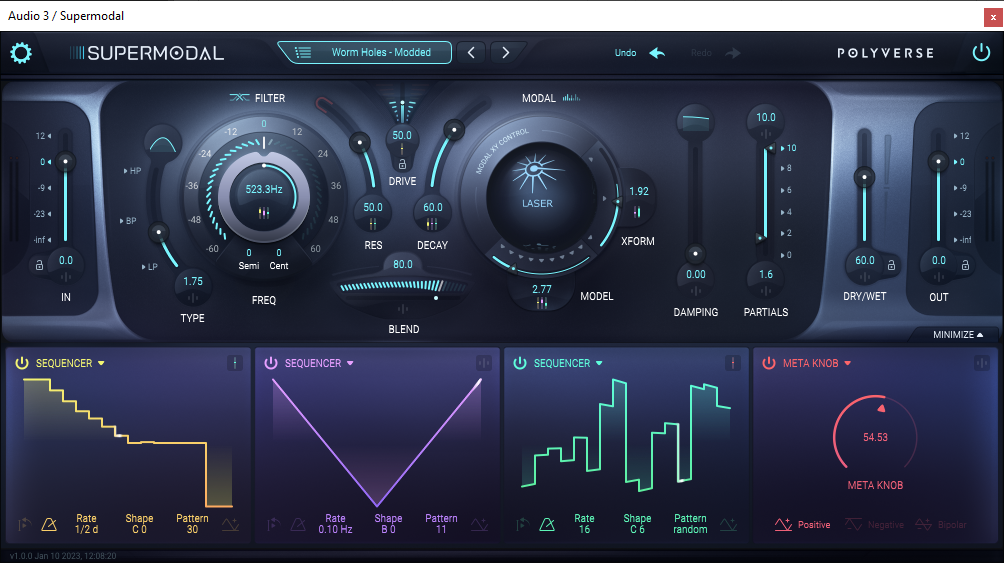Click the XFORM value 1.92

[x=638, y=192]
